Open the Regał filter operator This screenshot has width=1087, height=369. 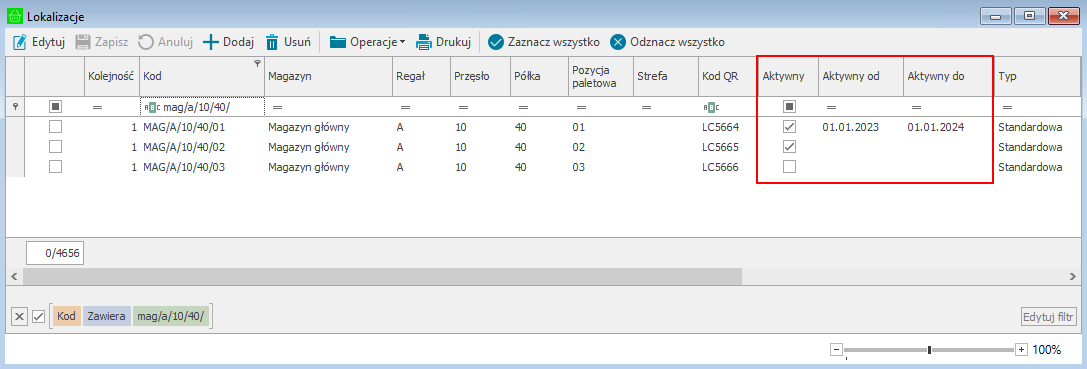pyautogui.click(x=406, y=108)
